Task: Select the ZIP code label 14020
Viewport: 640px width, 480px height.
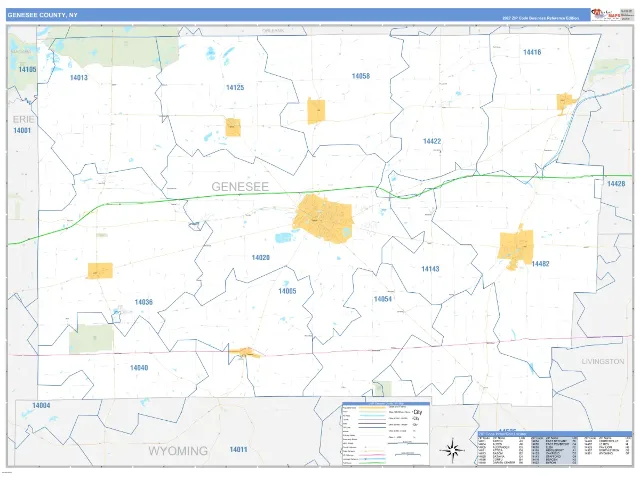Action: coord(261,258)
